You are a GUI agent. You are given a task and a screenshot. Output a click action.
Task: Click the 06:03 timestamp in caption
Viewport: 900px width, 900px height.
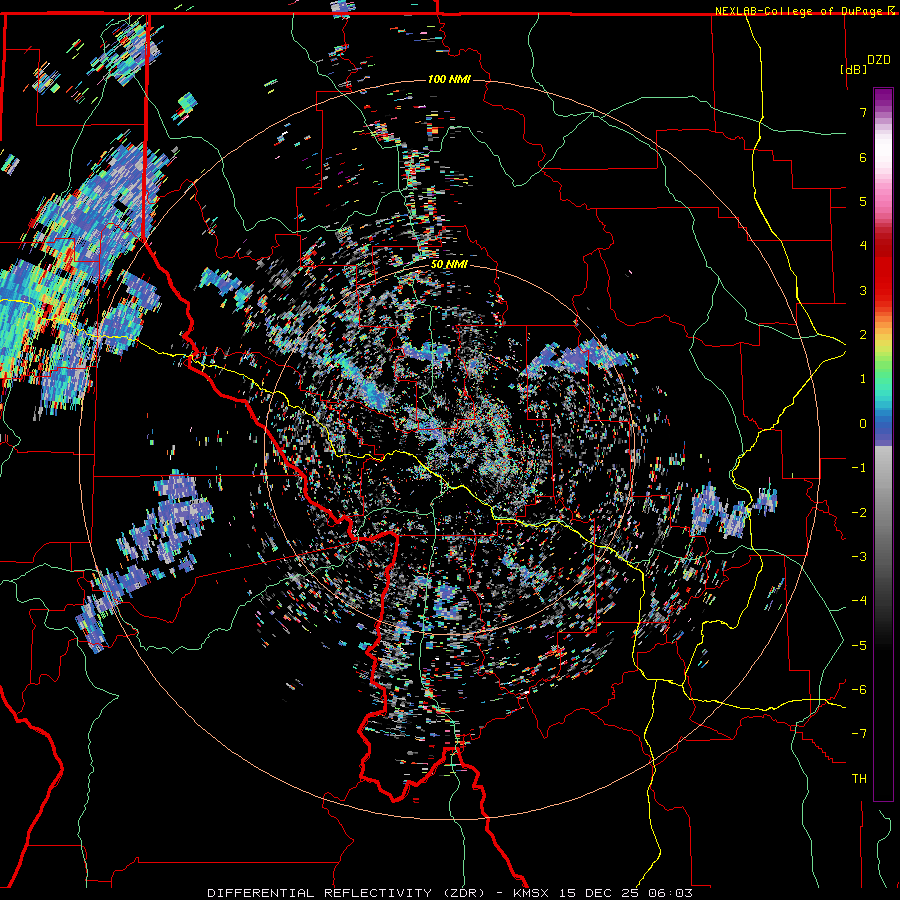(670, 893)
